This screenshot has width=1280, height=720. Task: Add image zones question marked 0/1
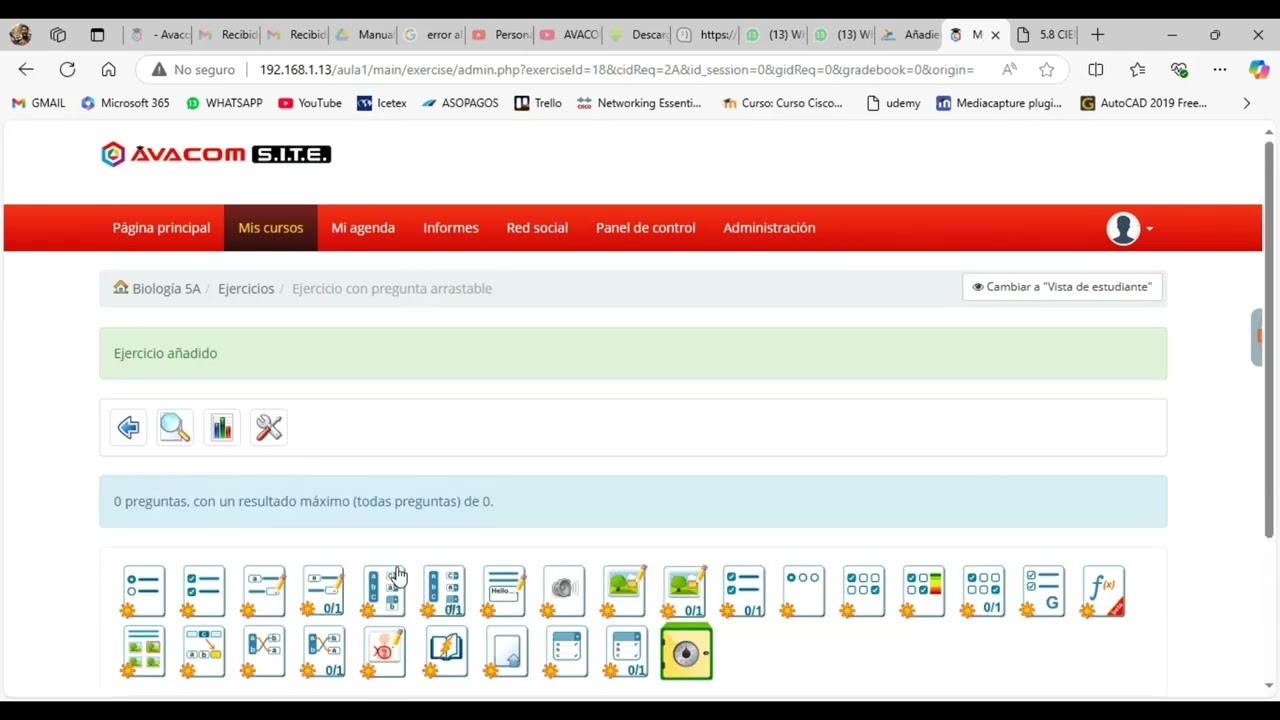[684, 591]
